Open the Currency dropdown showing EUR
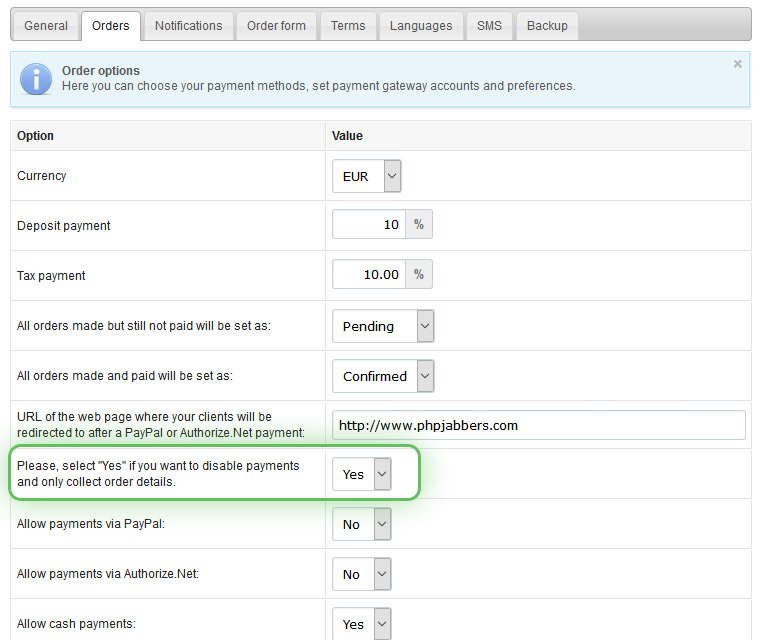The height and width of the screenshot is (640, 760). [x=366, y=176]
